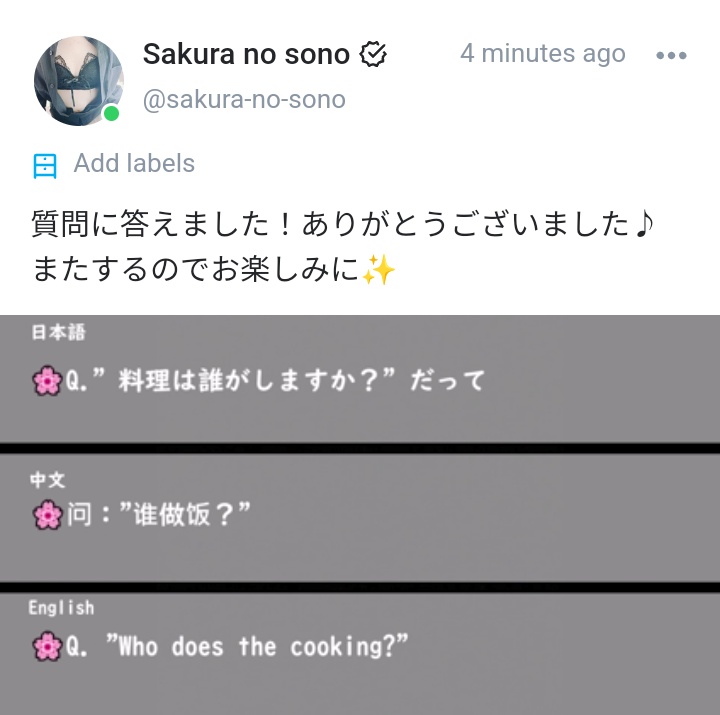Open the English question image panel
This screenshot has width=720, height=715.
(360, 653)
